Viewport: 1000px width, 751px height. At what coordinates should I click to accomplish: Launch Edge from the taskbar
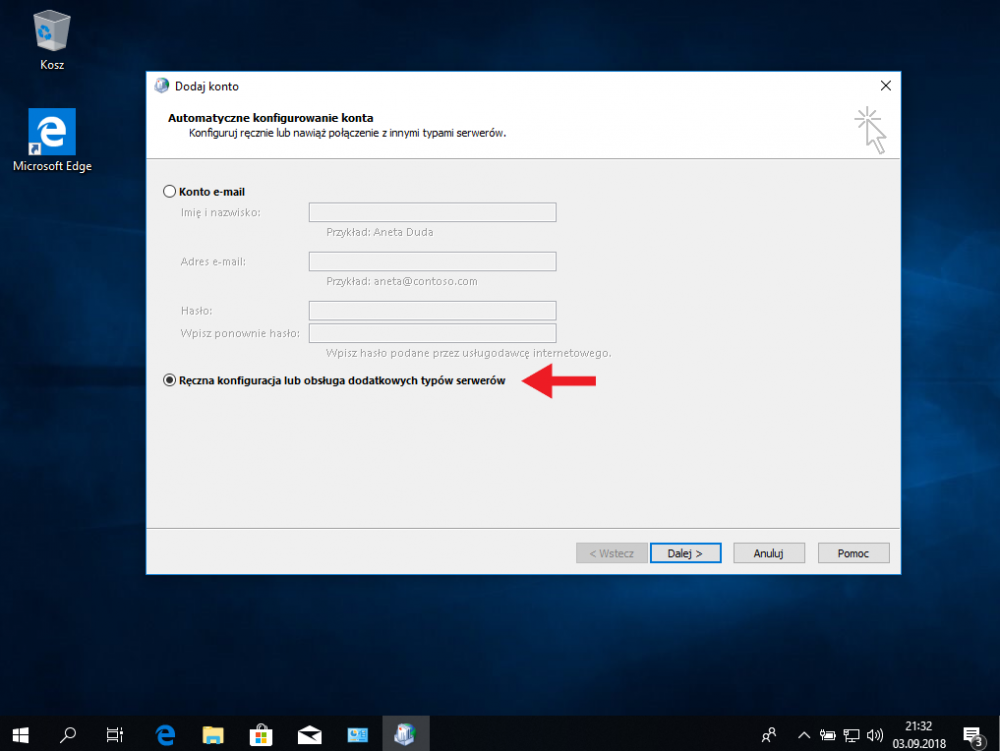(x=166, y=735)
